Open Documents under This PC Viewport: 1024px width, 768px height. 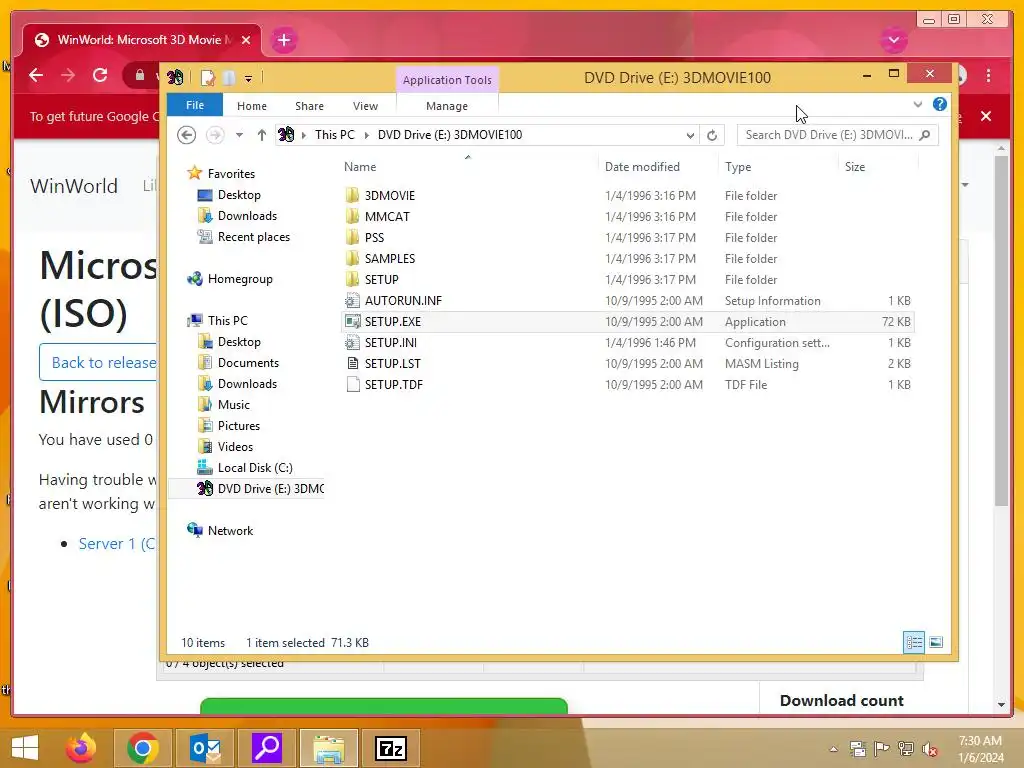tap(238, 362)
